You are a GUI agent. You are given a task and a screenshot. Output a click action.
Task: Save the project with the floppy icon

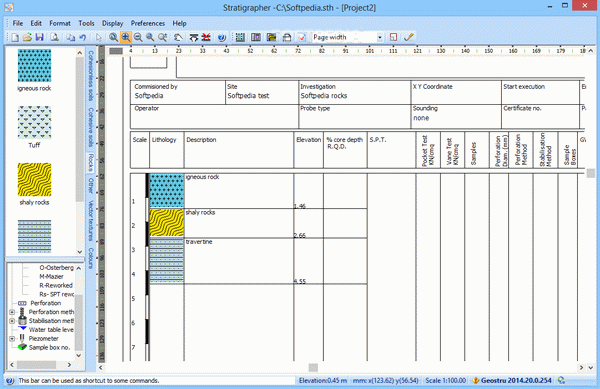pyautogui.click(x=39, y=37)
